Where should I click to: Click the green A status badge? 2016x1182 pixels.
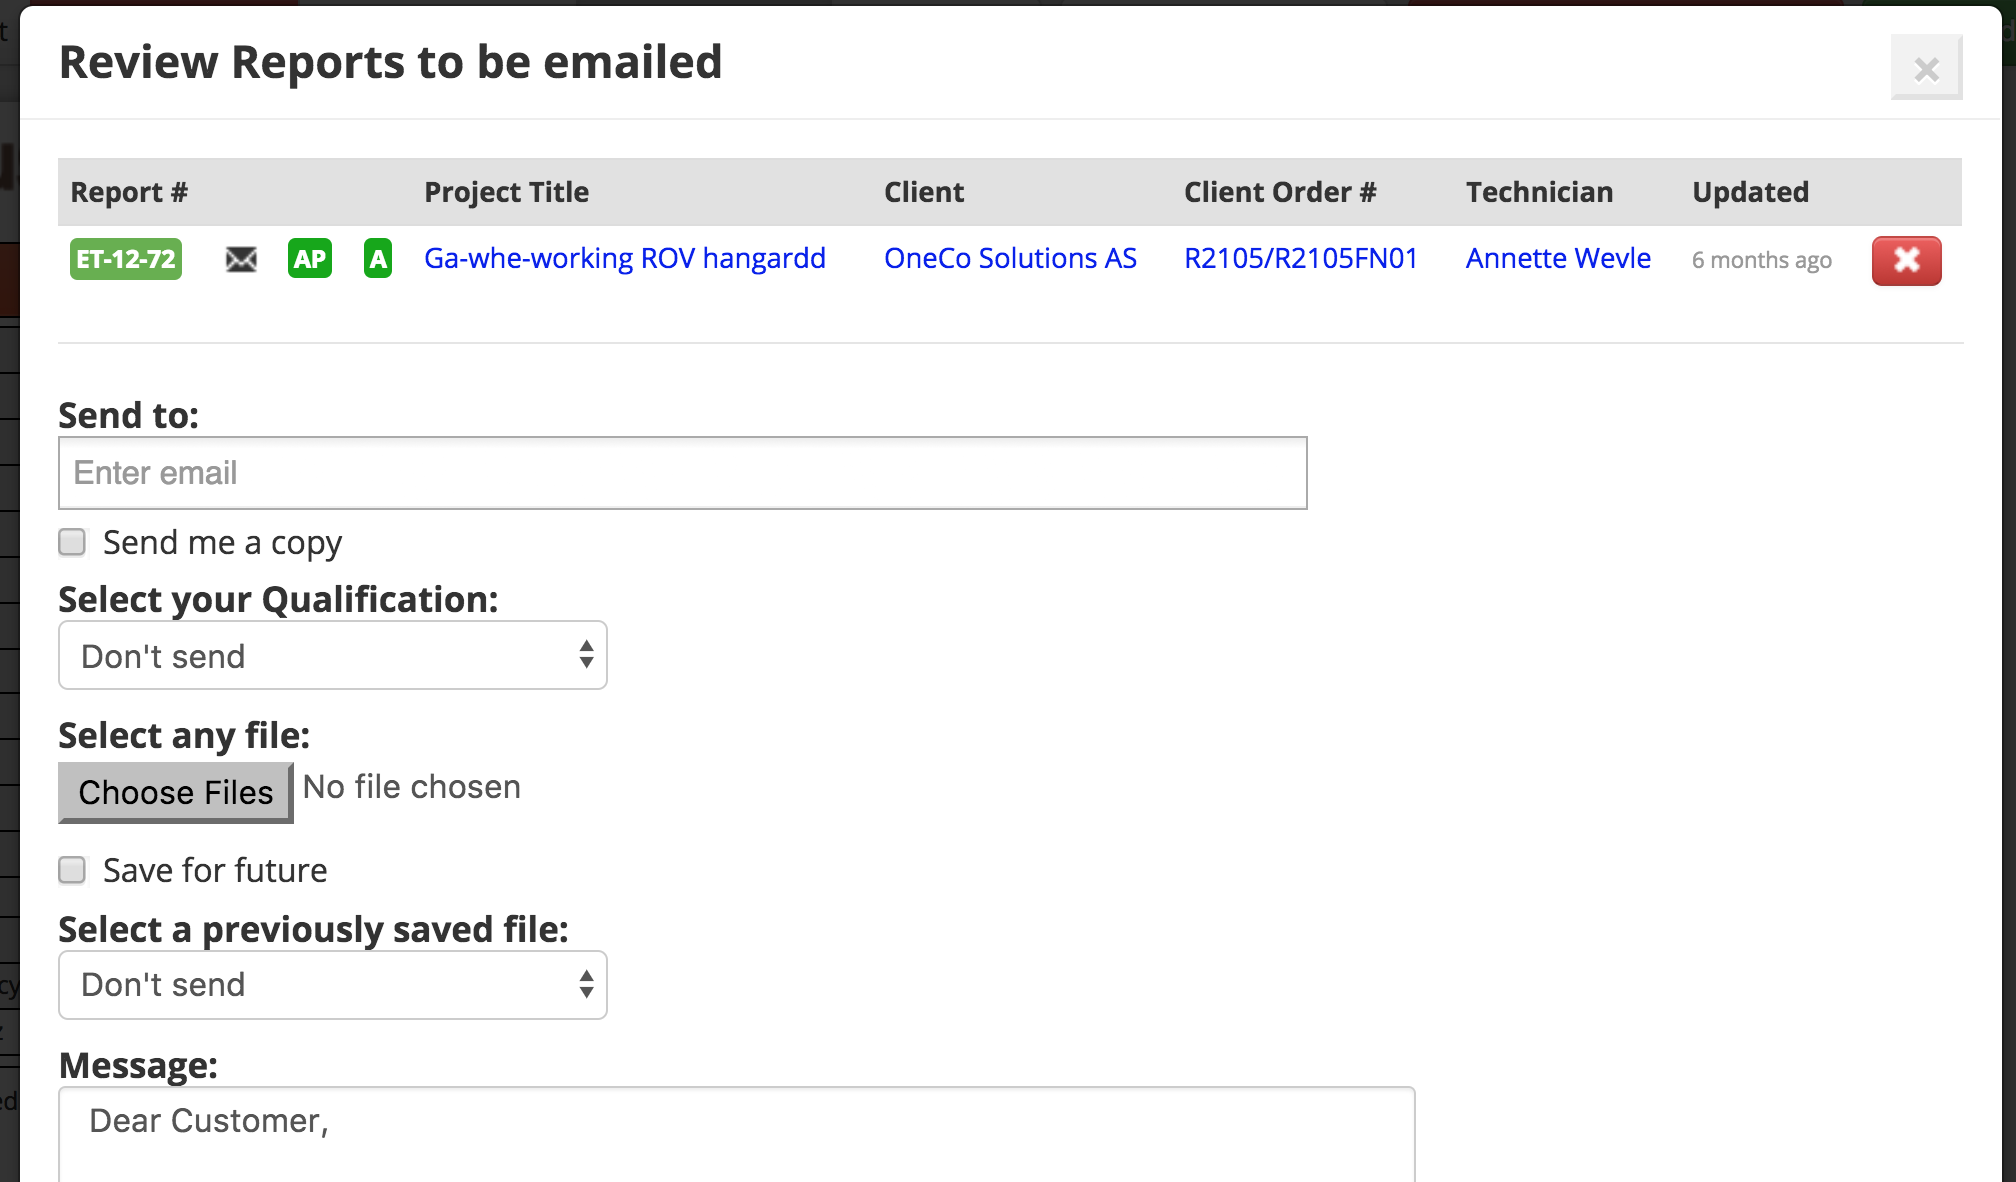point(377,259)
